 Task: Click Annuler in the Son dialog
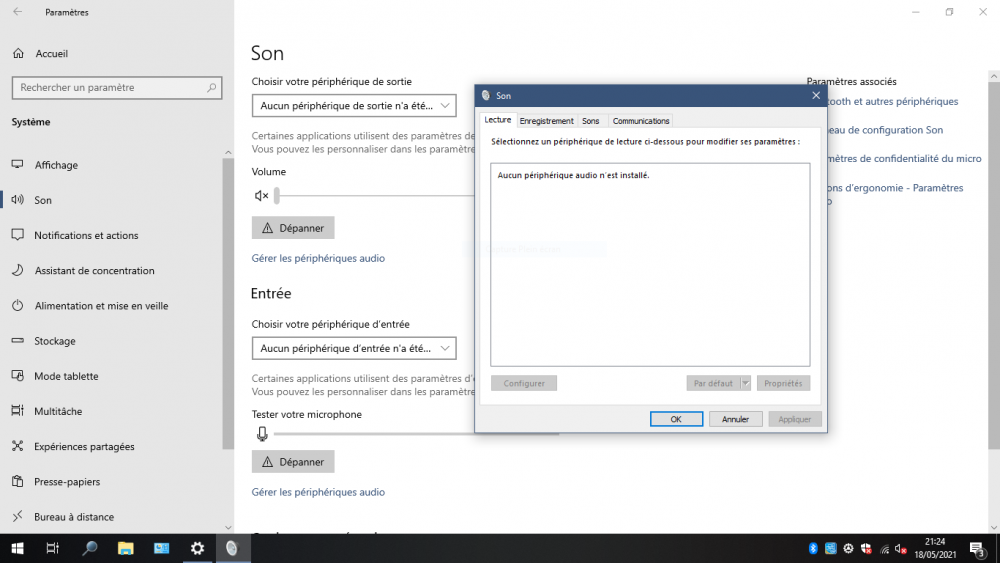[735, 419]
